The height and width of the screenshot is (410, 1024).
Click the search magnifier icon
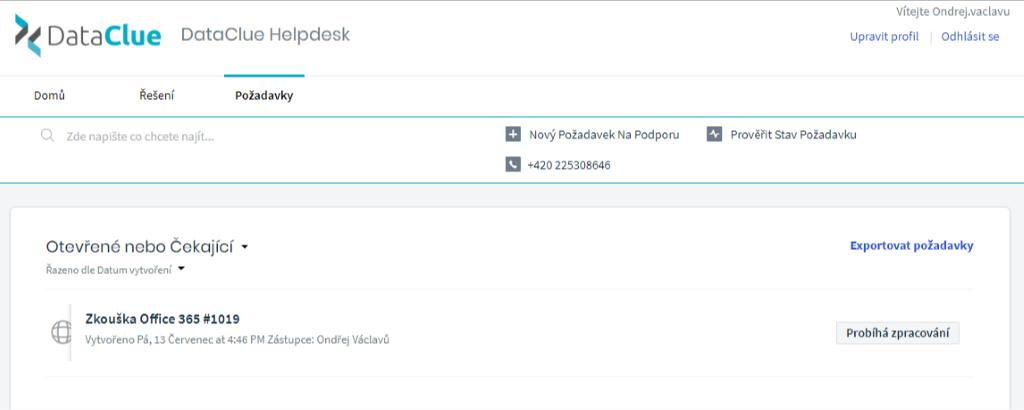(47, 135)
